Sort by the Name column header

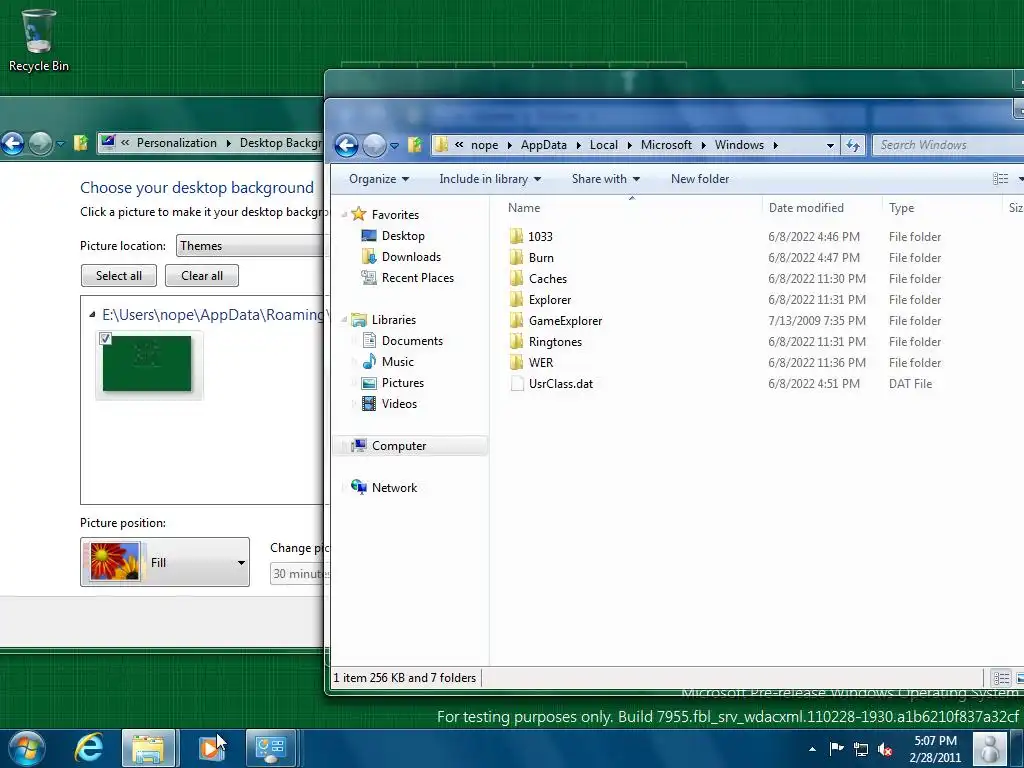pos(631,208)
